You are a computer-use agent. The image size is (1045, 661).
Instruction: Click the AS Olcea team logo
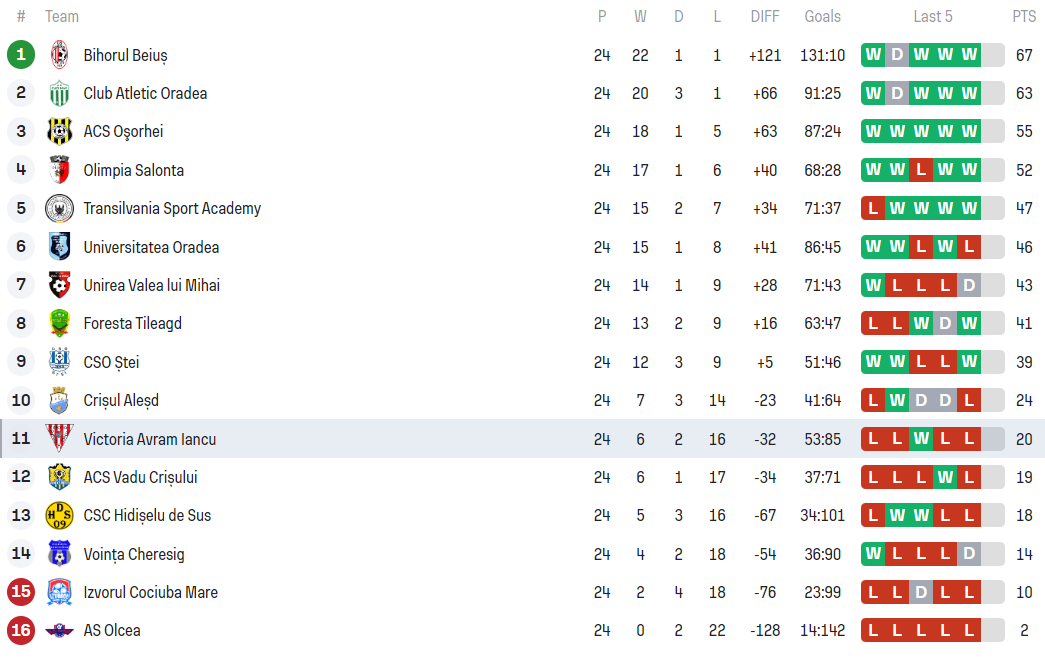pos(60,631)
